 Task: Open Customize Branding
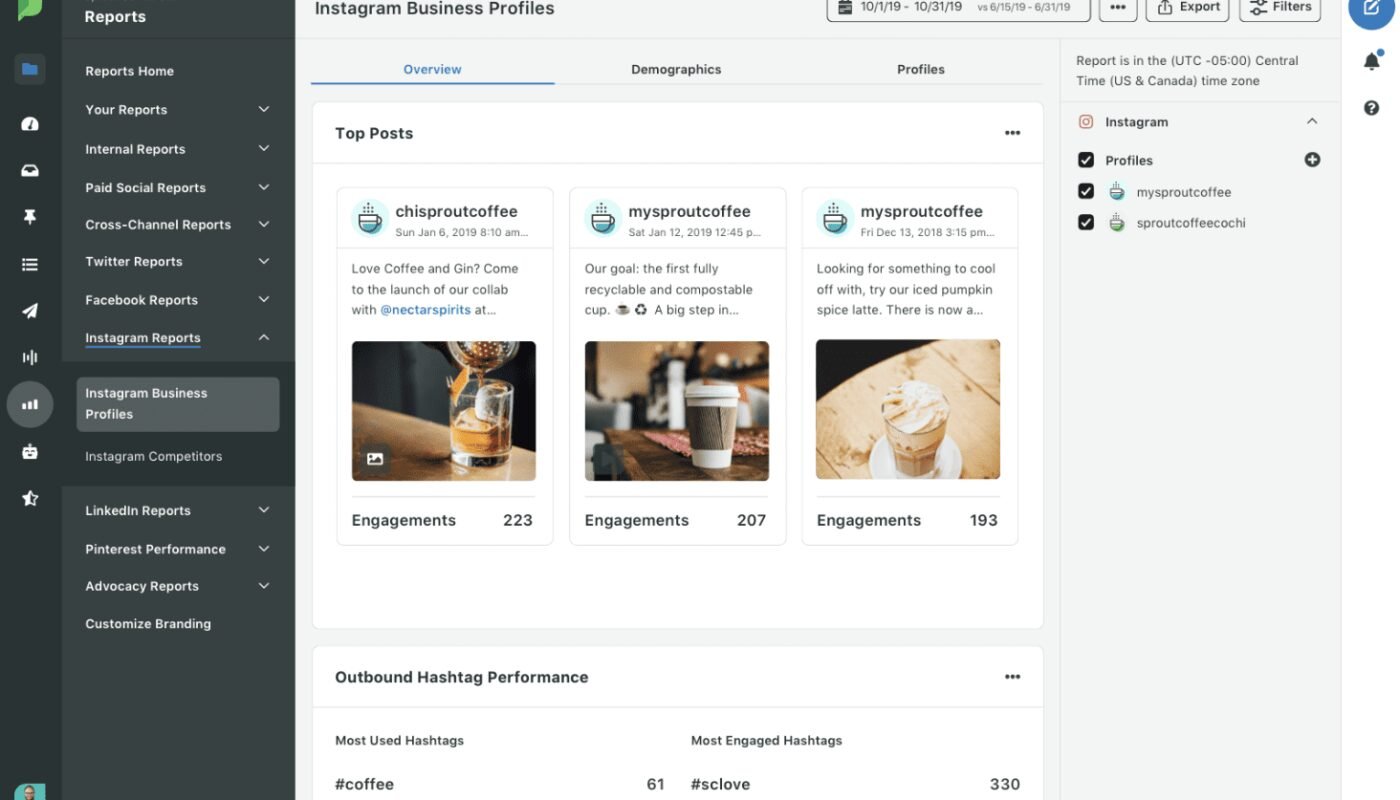(148, 623)
